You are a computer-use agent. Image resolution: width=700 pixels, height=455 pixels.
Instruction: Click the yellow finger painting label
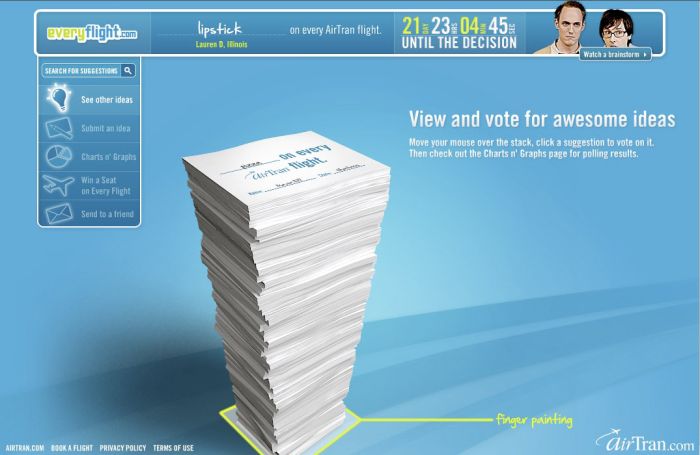[x=534, y=420]
